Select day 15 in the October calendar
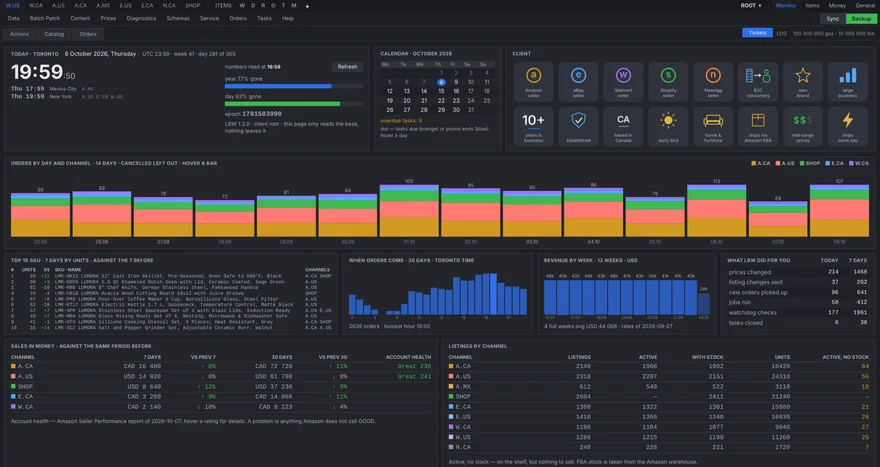 [x=441, y=91]
